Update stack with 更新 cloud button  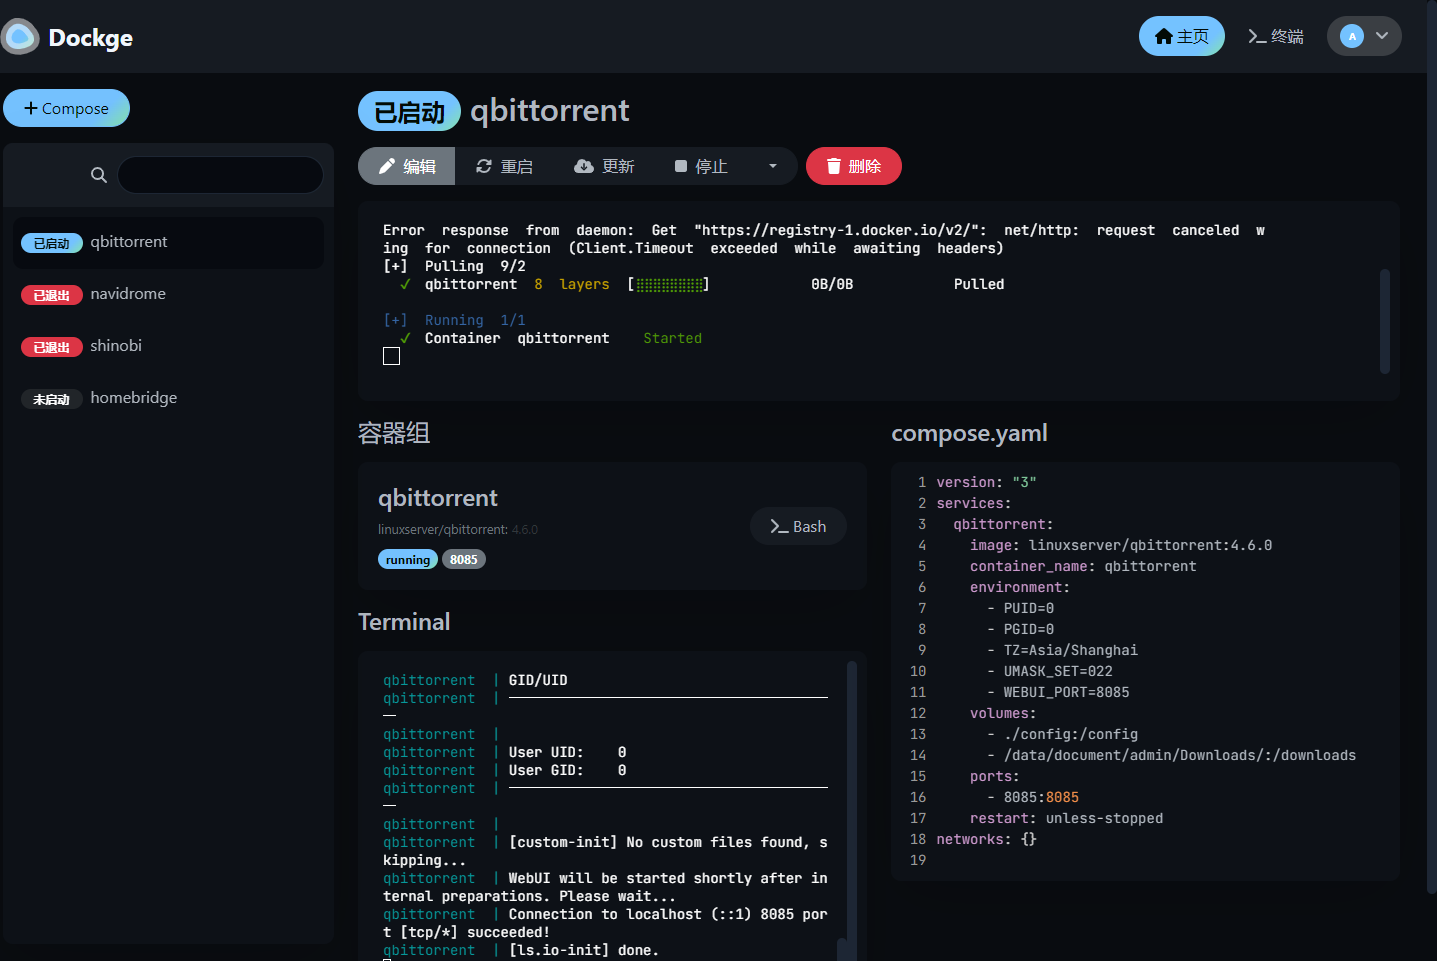(604, 166)
